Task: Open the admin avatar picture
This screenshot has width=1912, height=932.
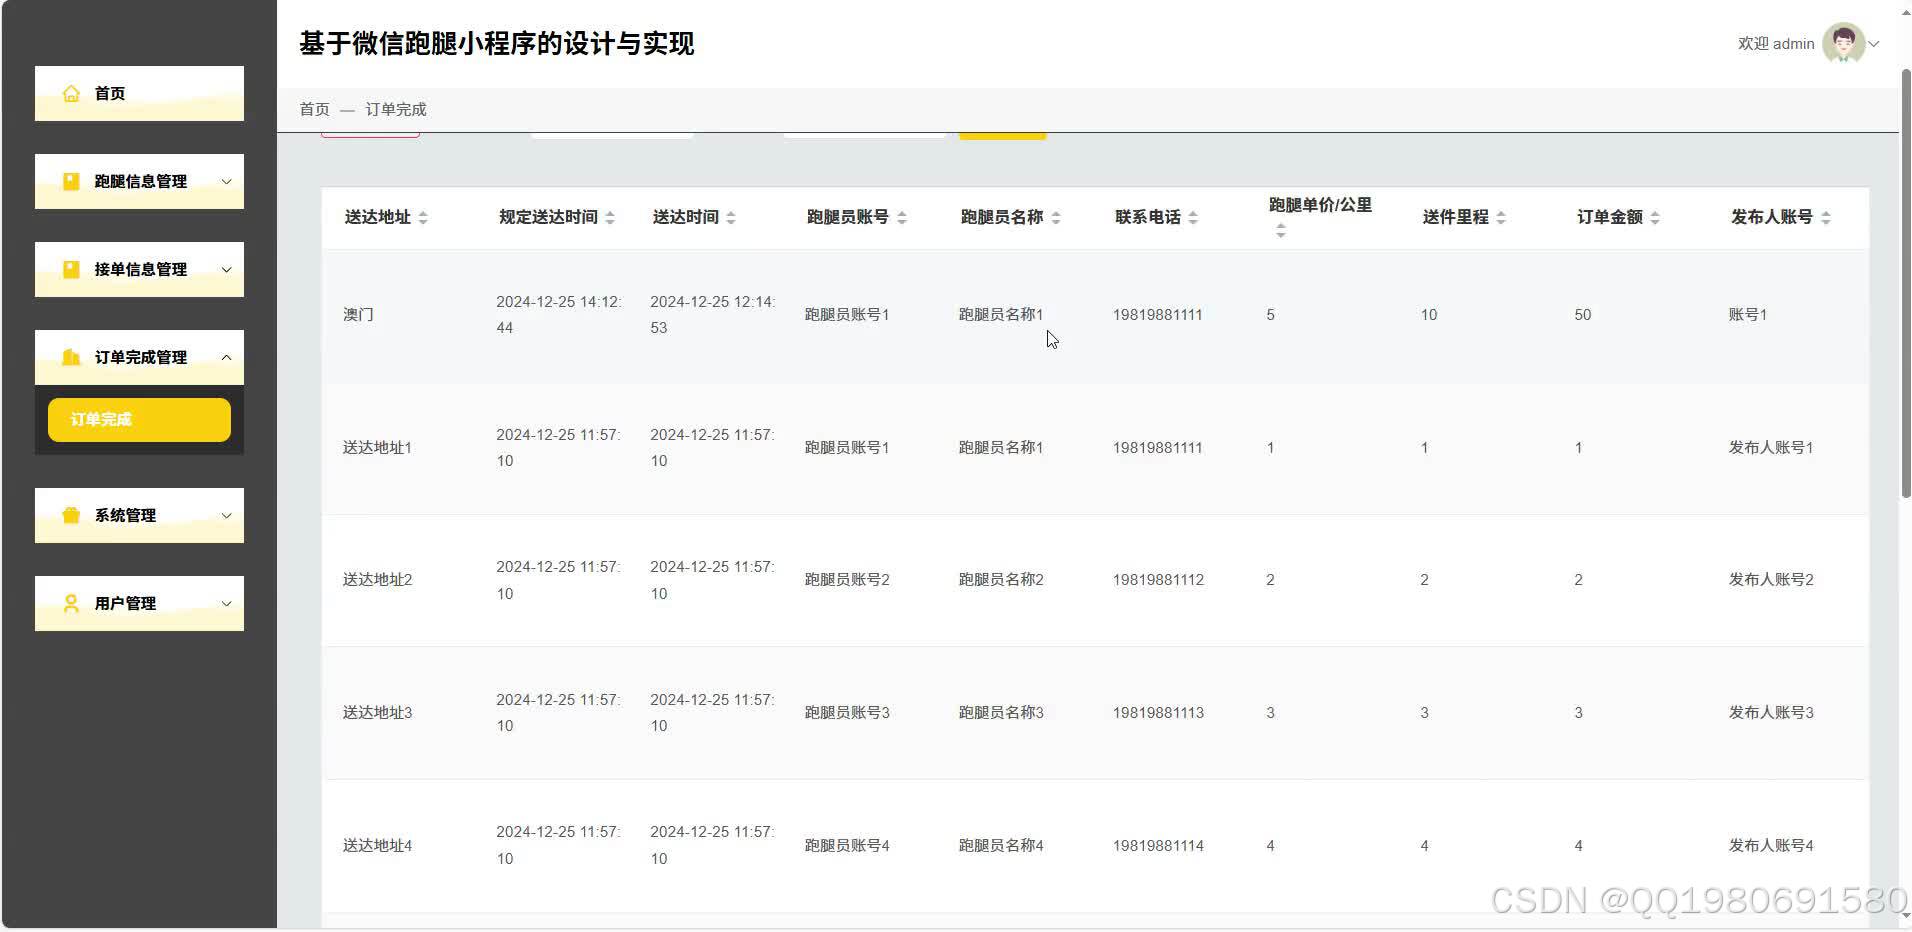Action: [1843, 43]
